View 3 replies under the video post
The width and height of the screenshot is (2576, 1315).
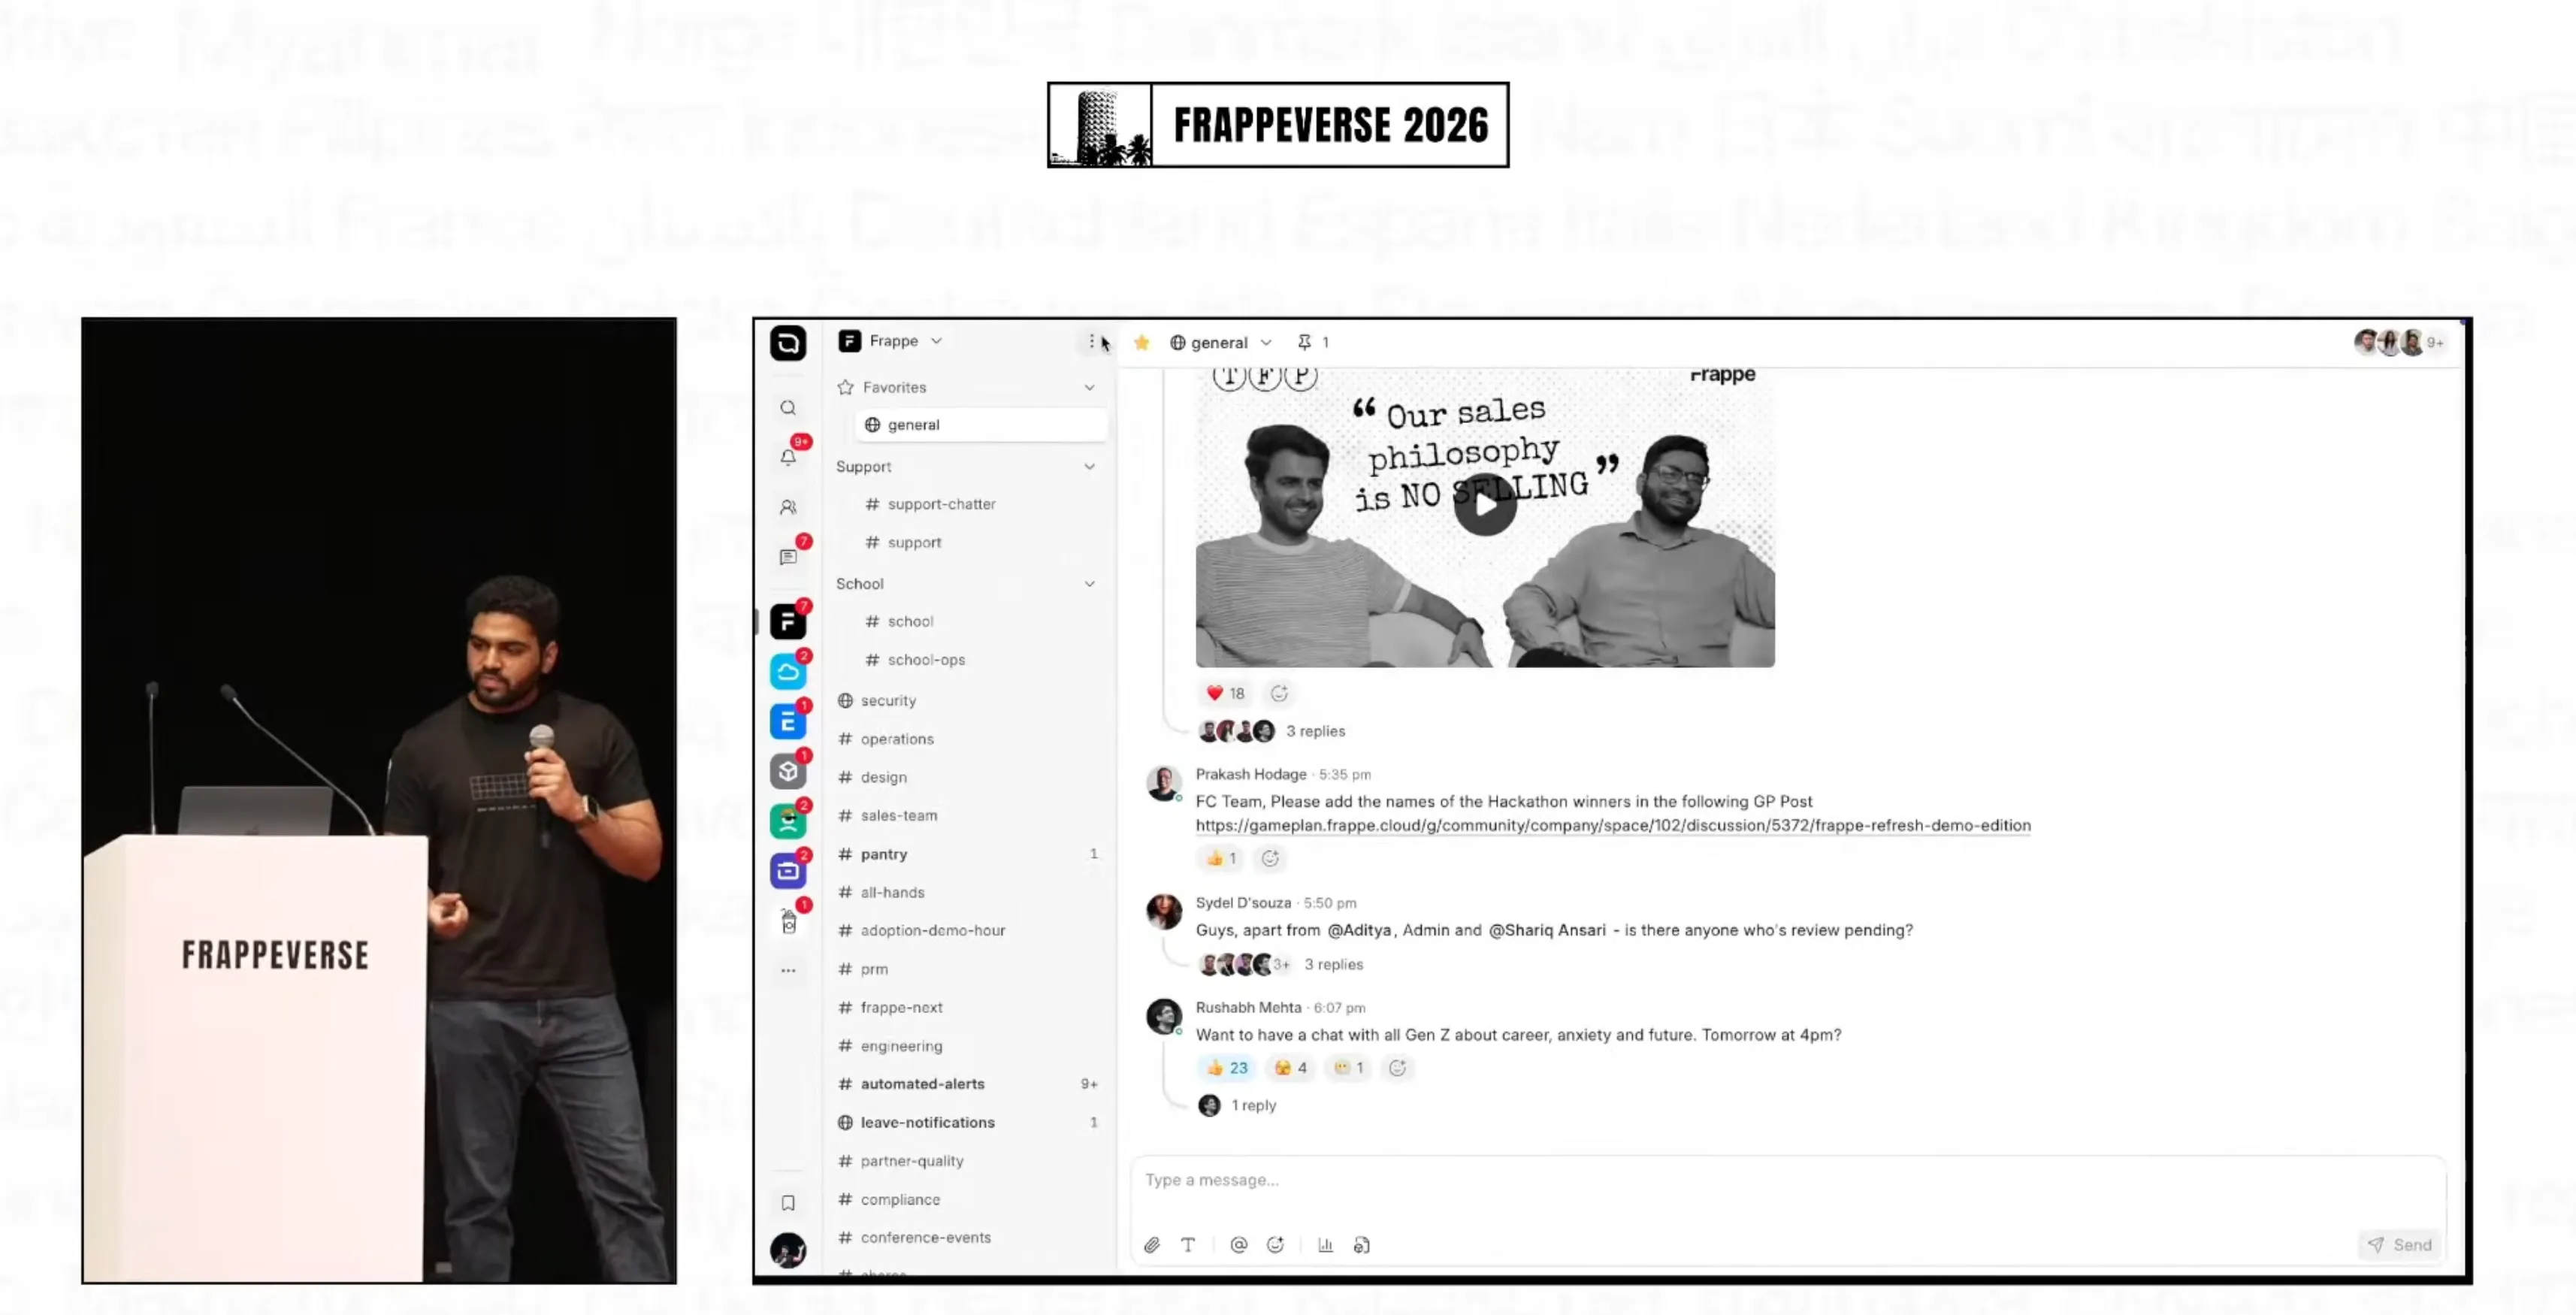tap(1315, 731)
